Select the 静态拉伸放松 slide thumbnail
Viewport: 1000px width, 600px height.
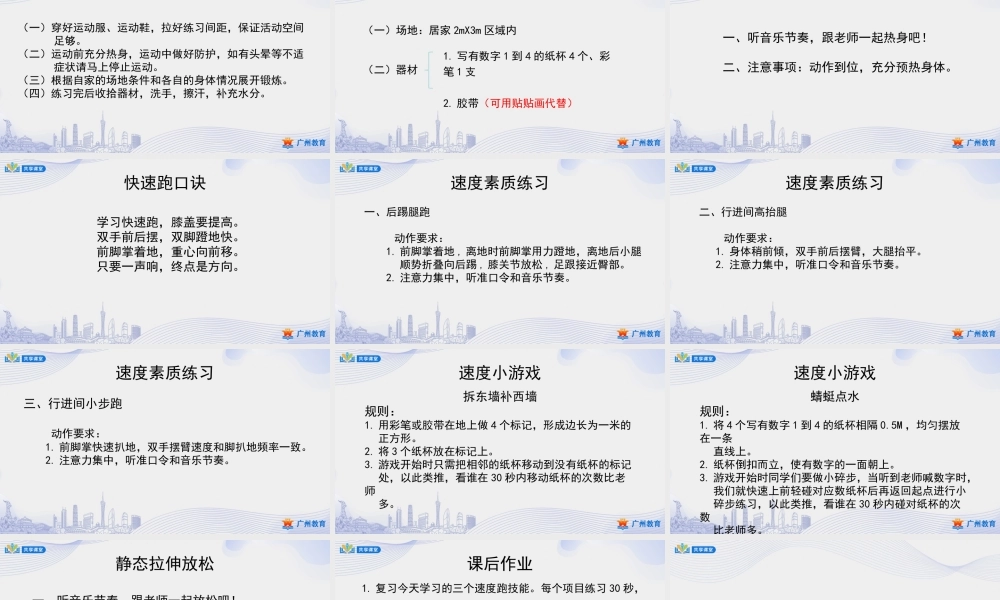coord(166,575)
